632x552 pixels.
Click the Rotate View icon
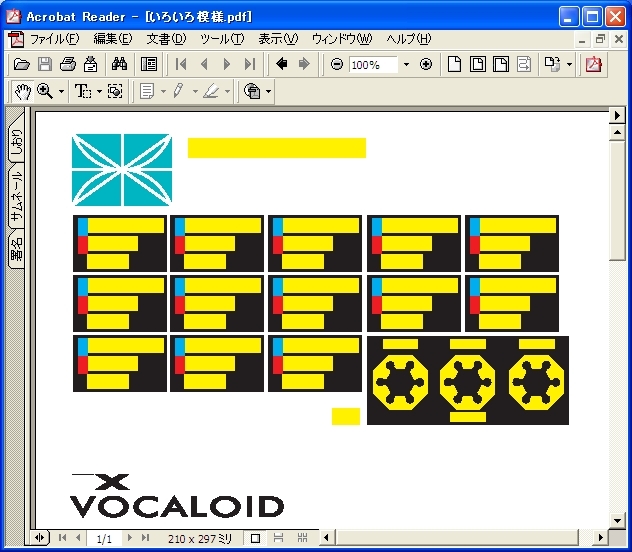[553, 64]
